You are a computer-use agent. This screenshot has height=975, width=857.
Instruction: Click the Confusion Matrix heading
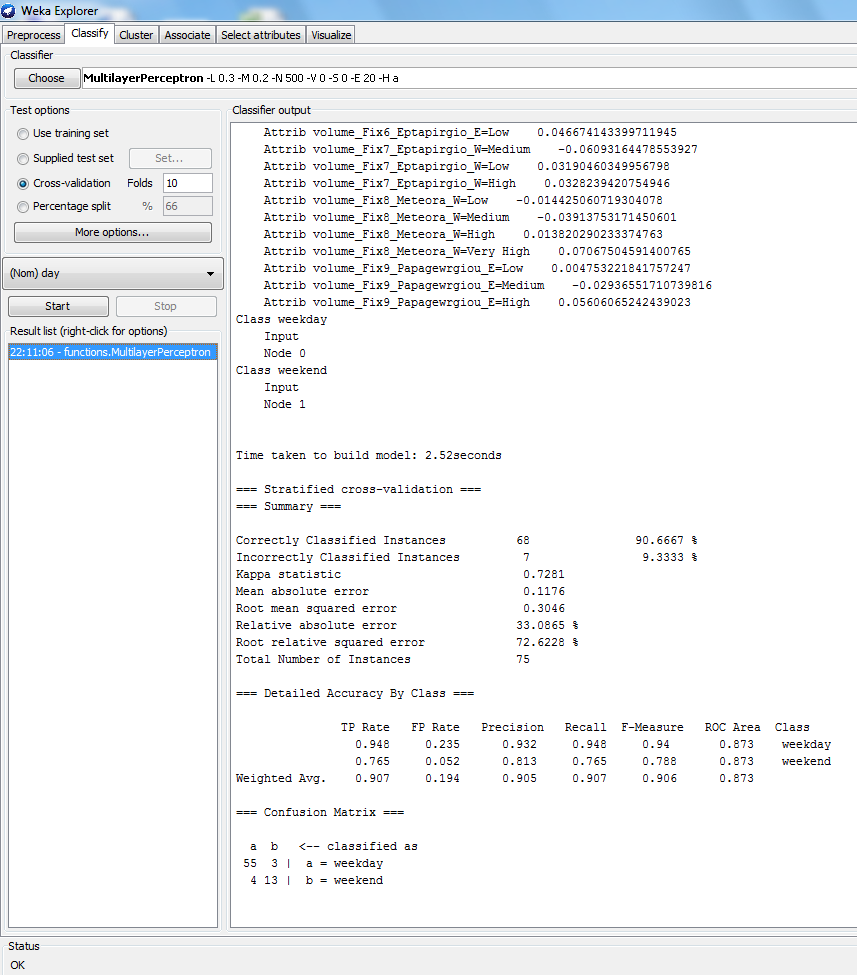[x=320, y=813]
